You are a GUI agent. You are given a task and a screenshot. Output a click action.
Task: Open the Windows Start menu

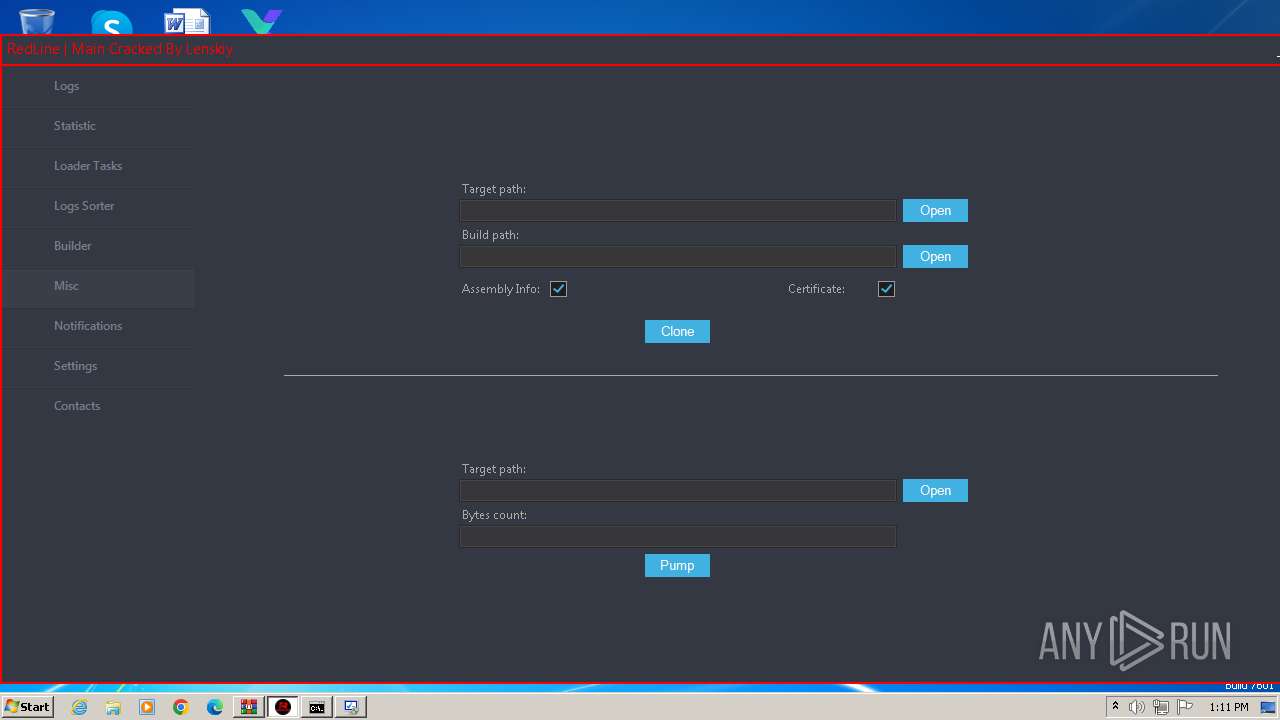tap(27, 707)
